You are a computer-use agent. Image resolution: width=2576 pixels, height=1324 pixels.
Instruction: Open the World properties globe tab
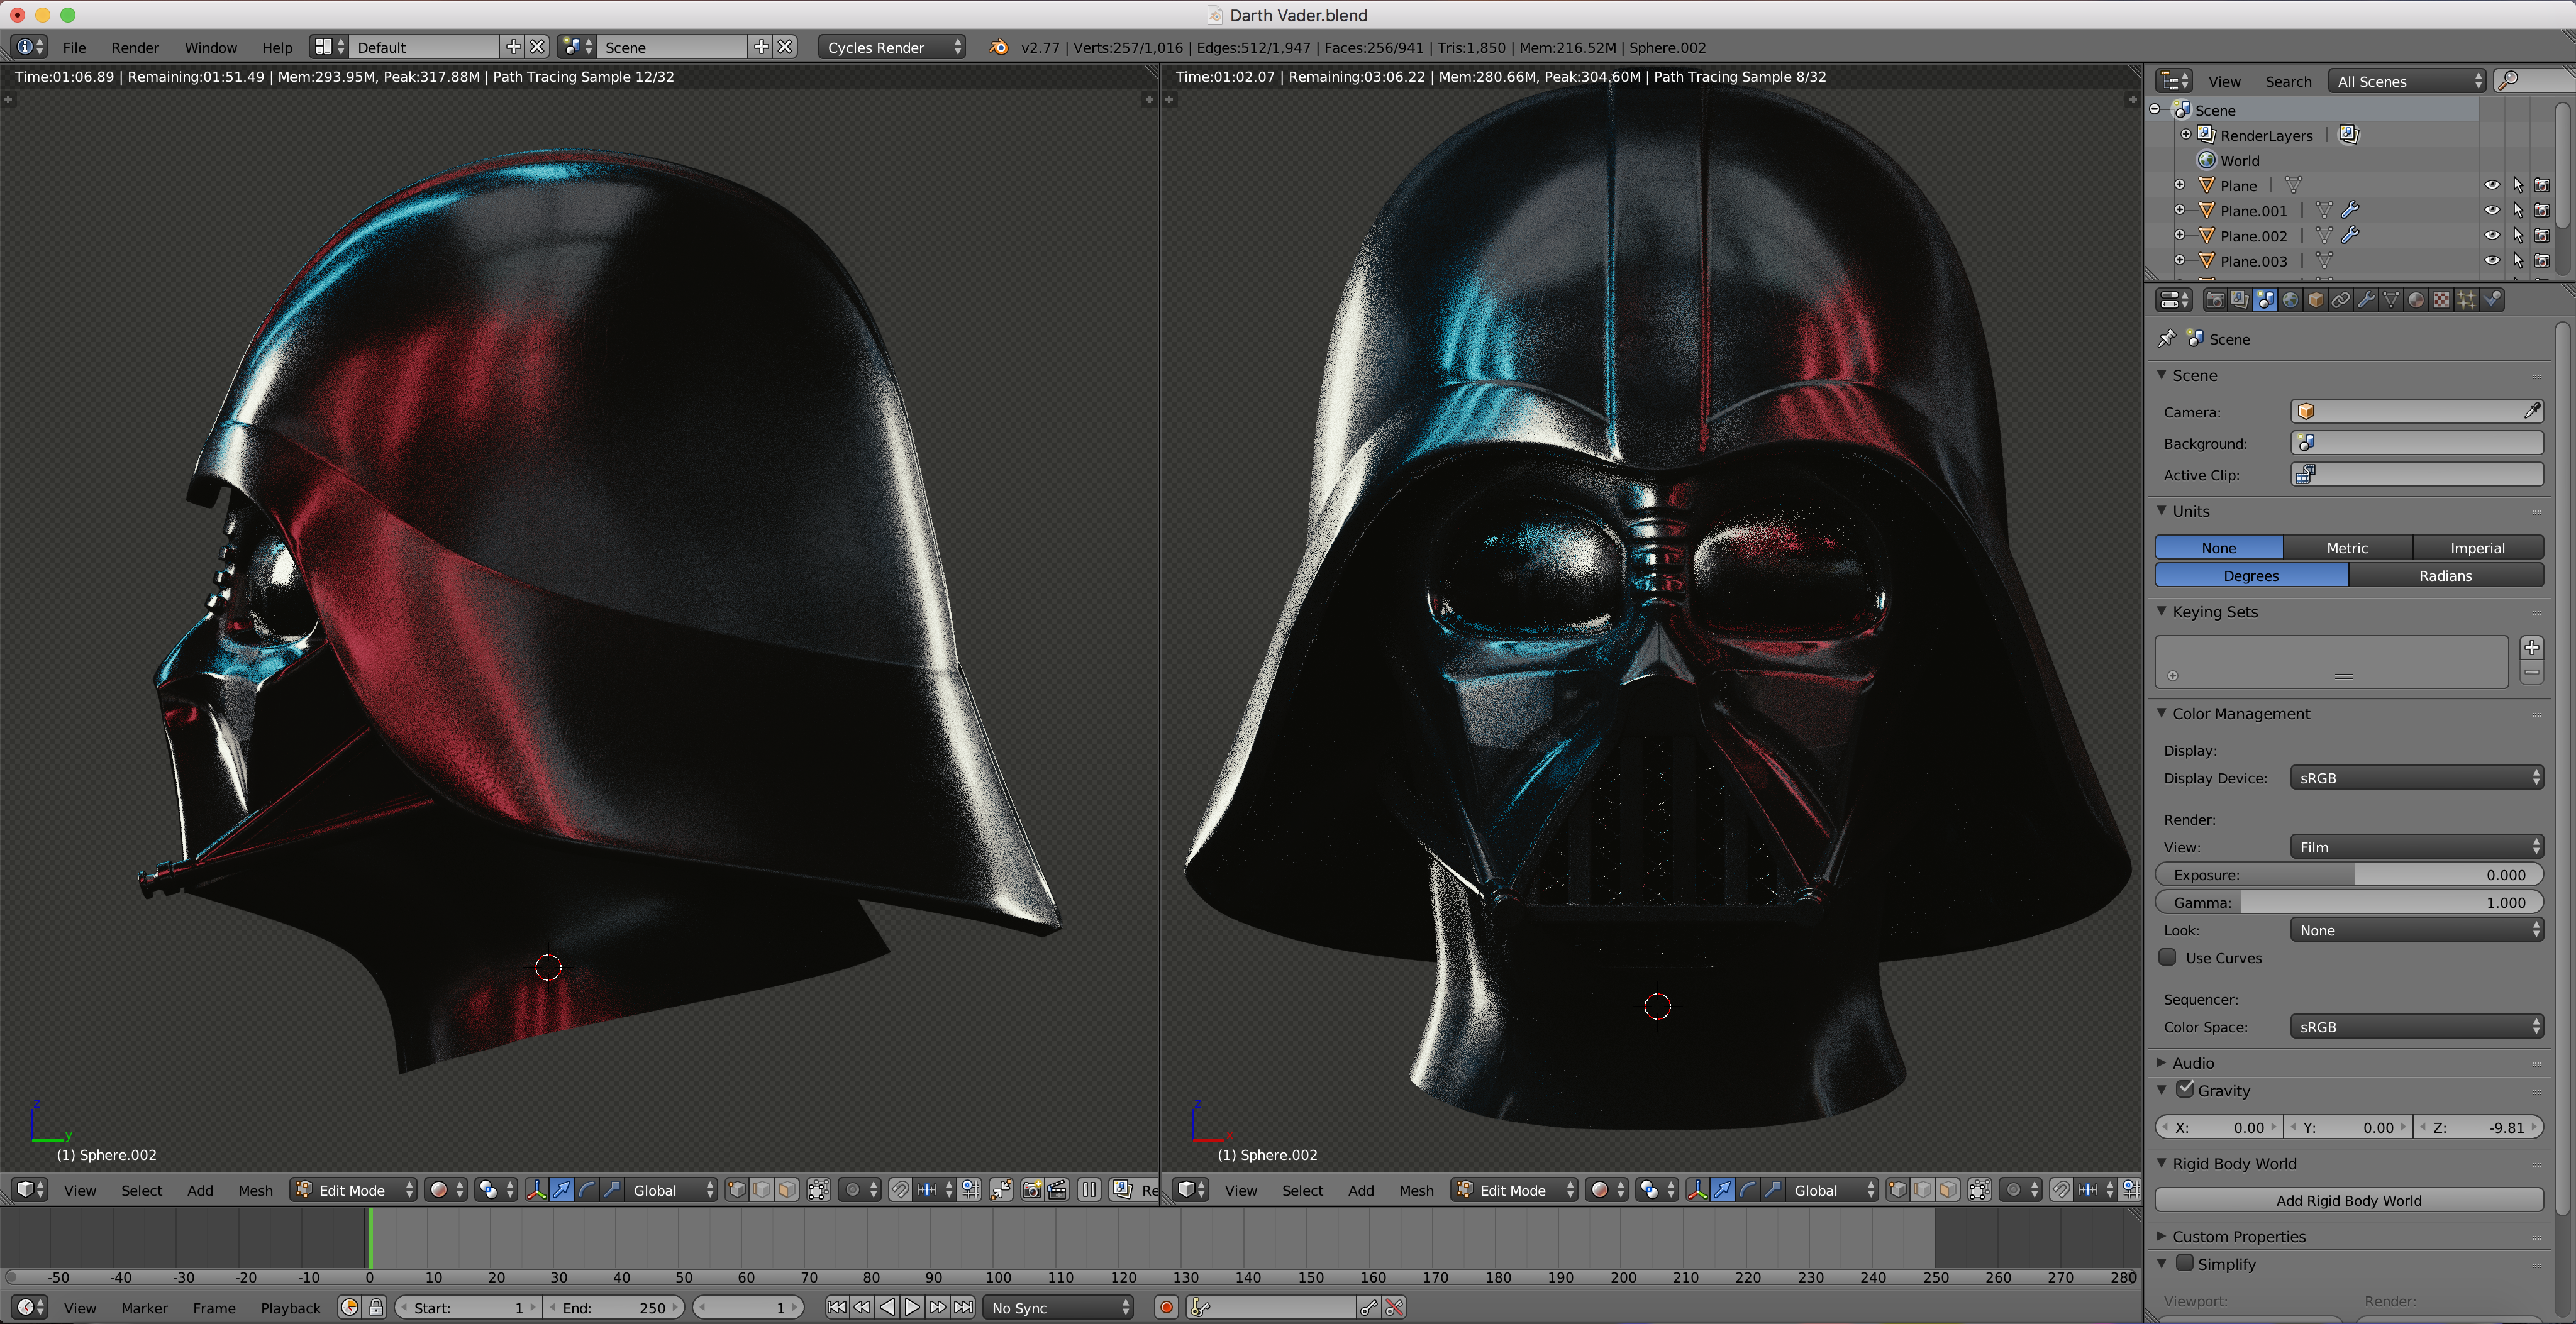click(2290, 300)
